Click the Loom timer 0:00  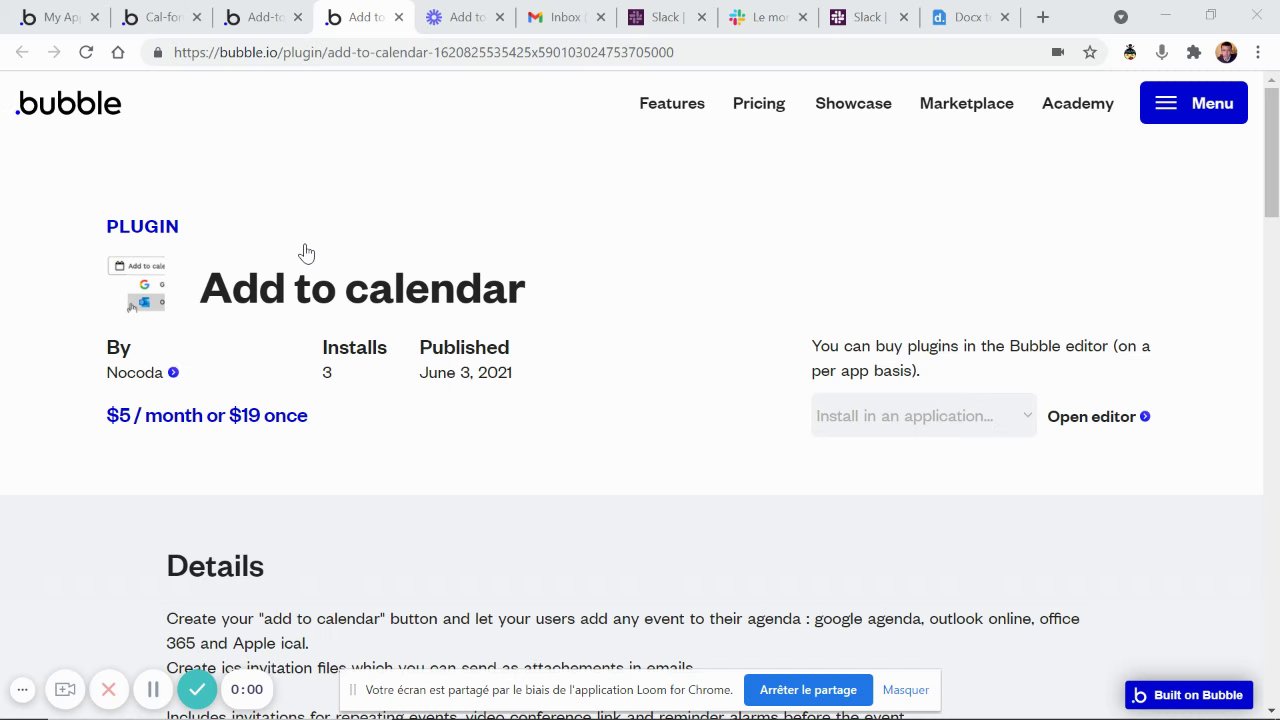[x=247, y=689]
